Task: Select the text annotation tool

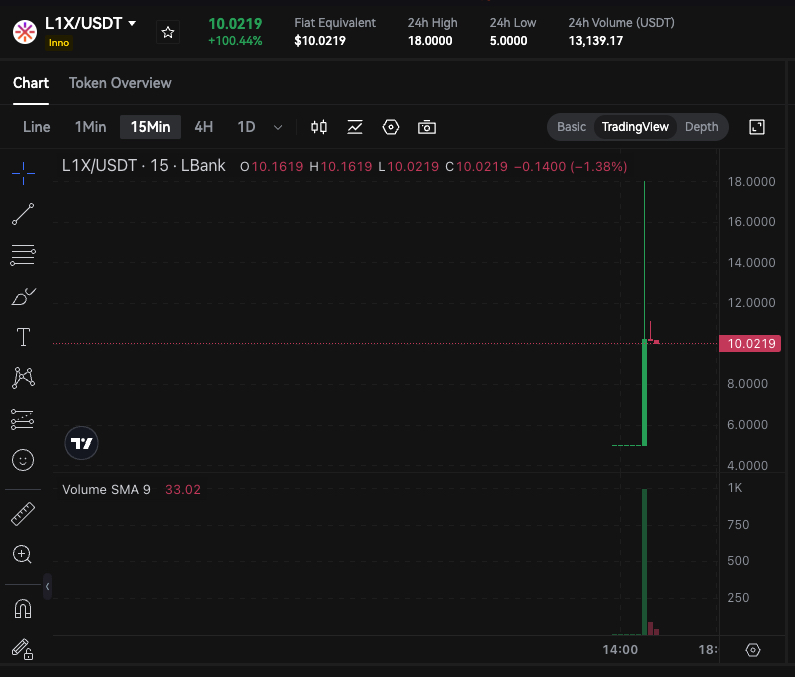Action: click(23, 337)
